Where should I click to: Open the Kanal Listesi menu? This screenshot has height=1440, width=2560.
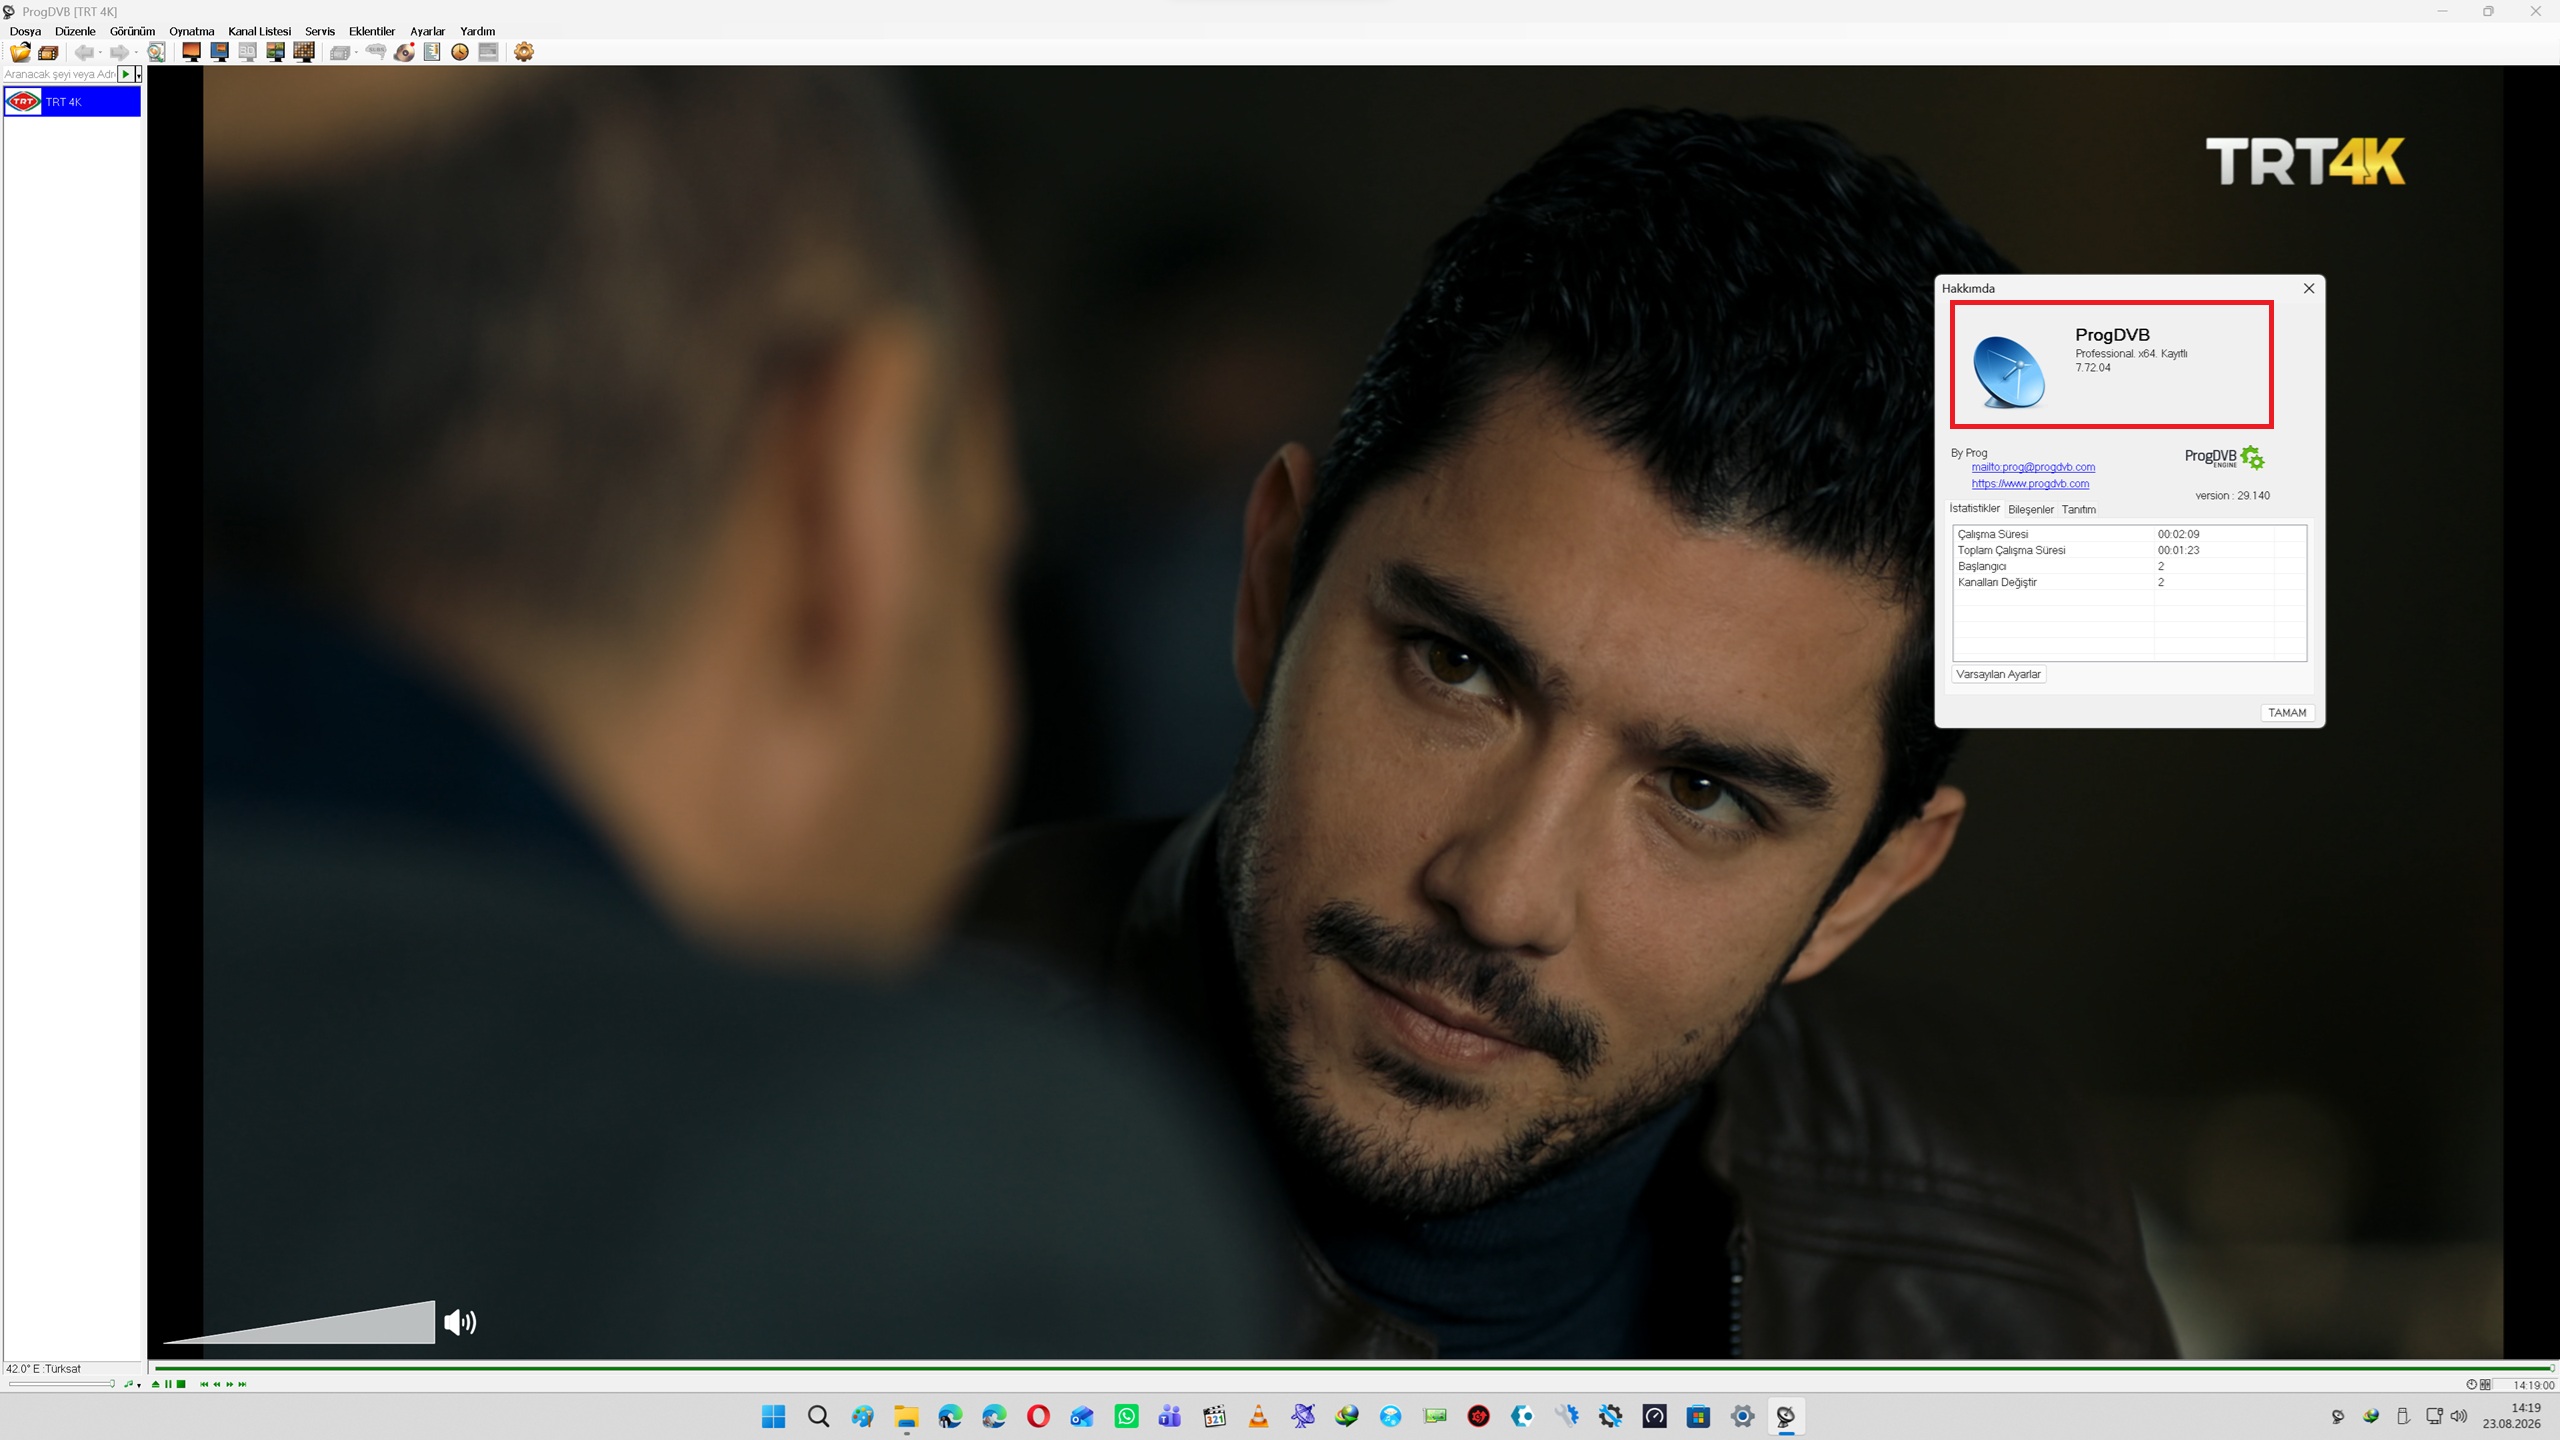tap(259, 31)
